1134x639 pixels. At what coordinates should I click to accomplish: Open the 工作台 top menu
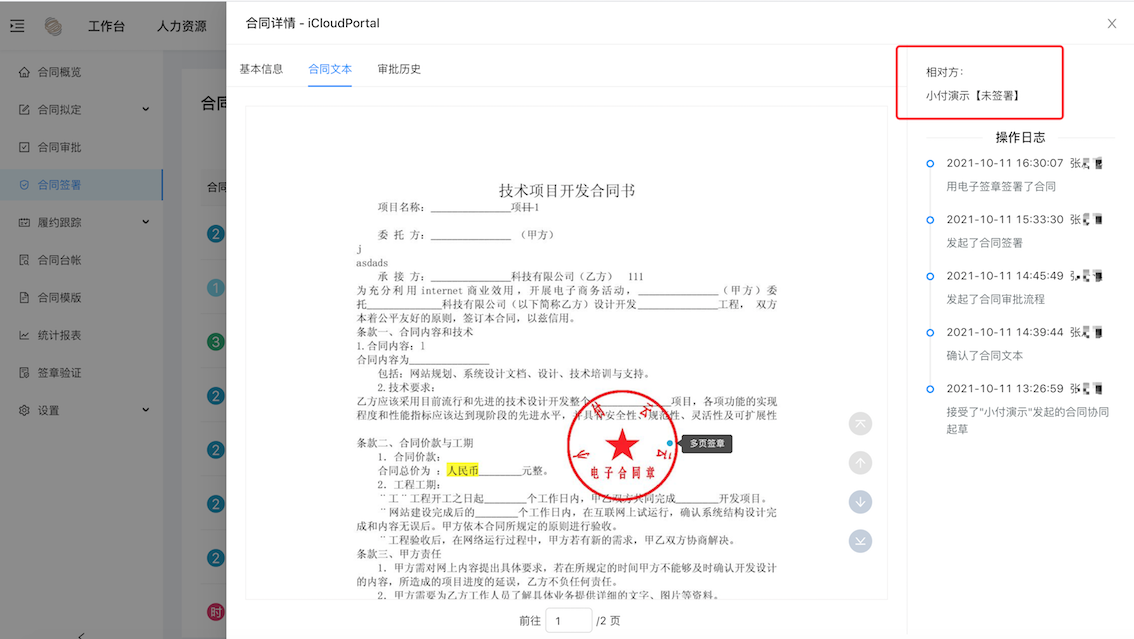pyautogui.click(x=106, y=26)
